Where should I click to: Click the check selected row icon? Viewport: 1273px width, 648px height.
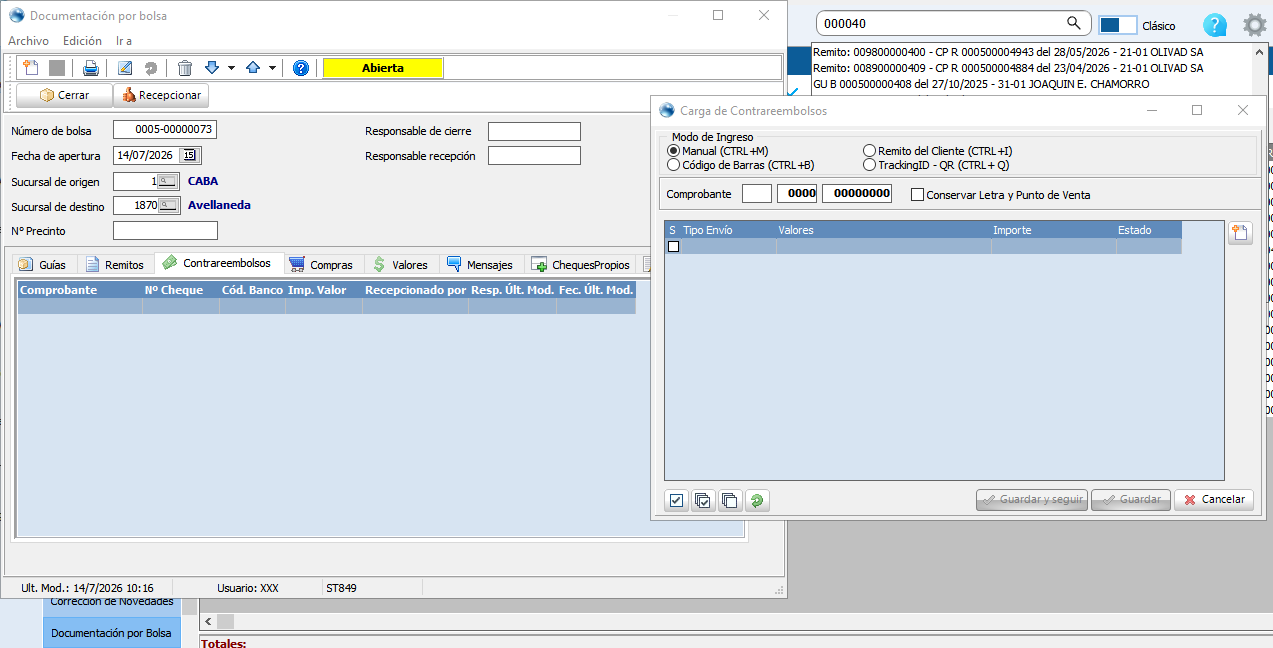pos(677,500)
